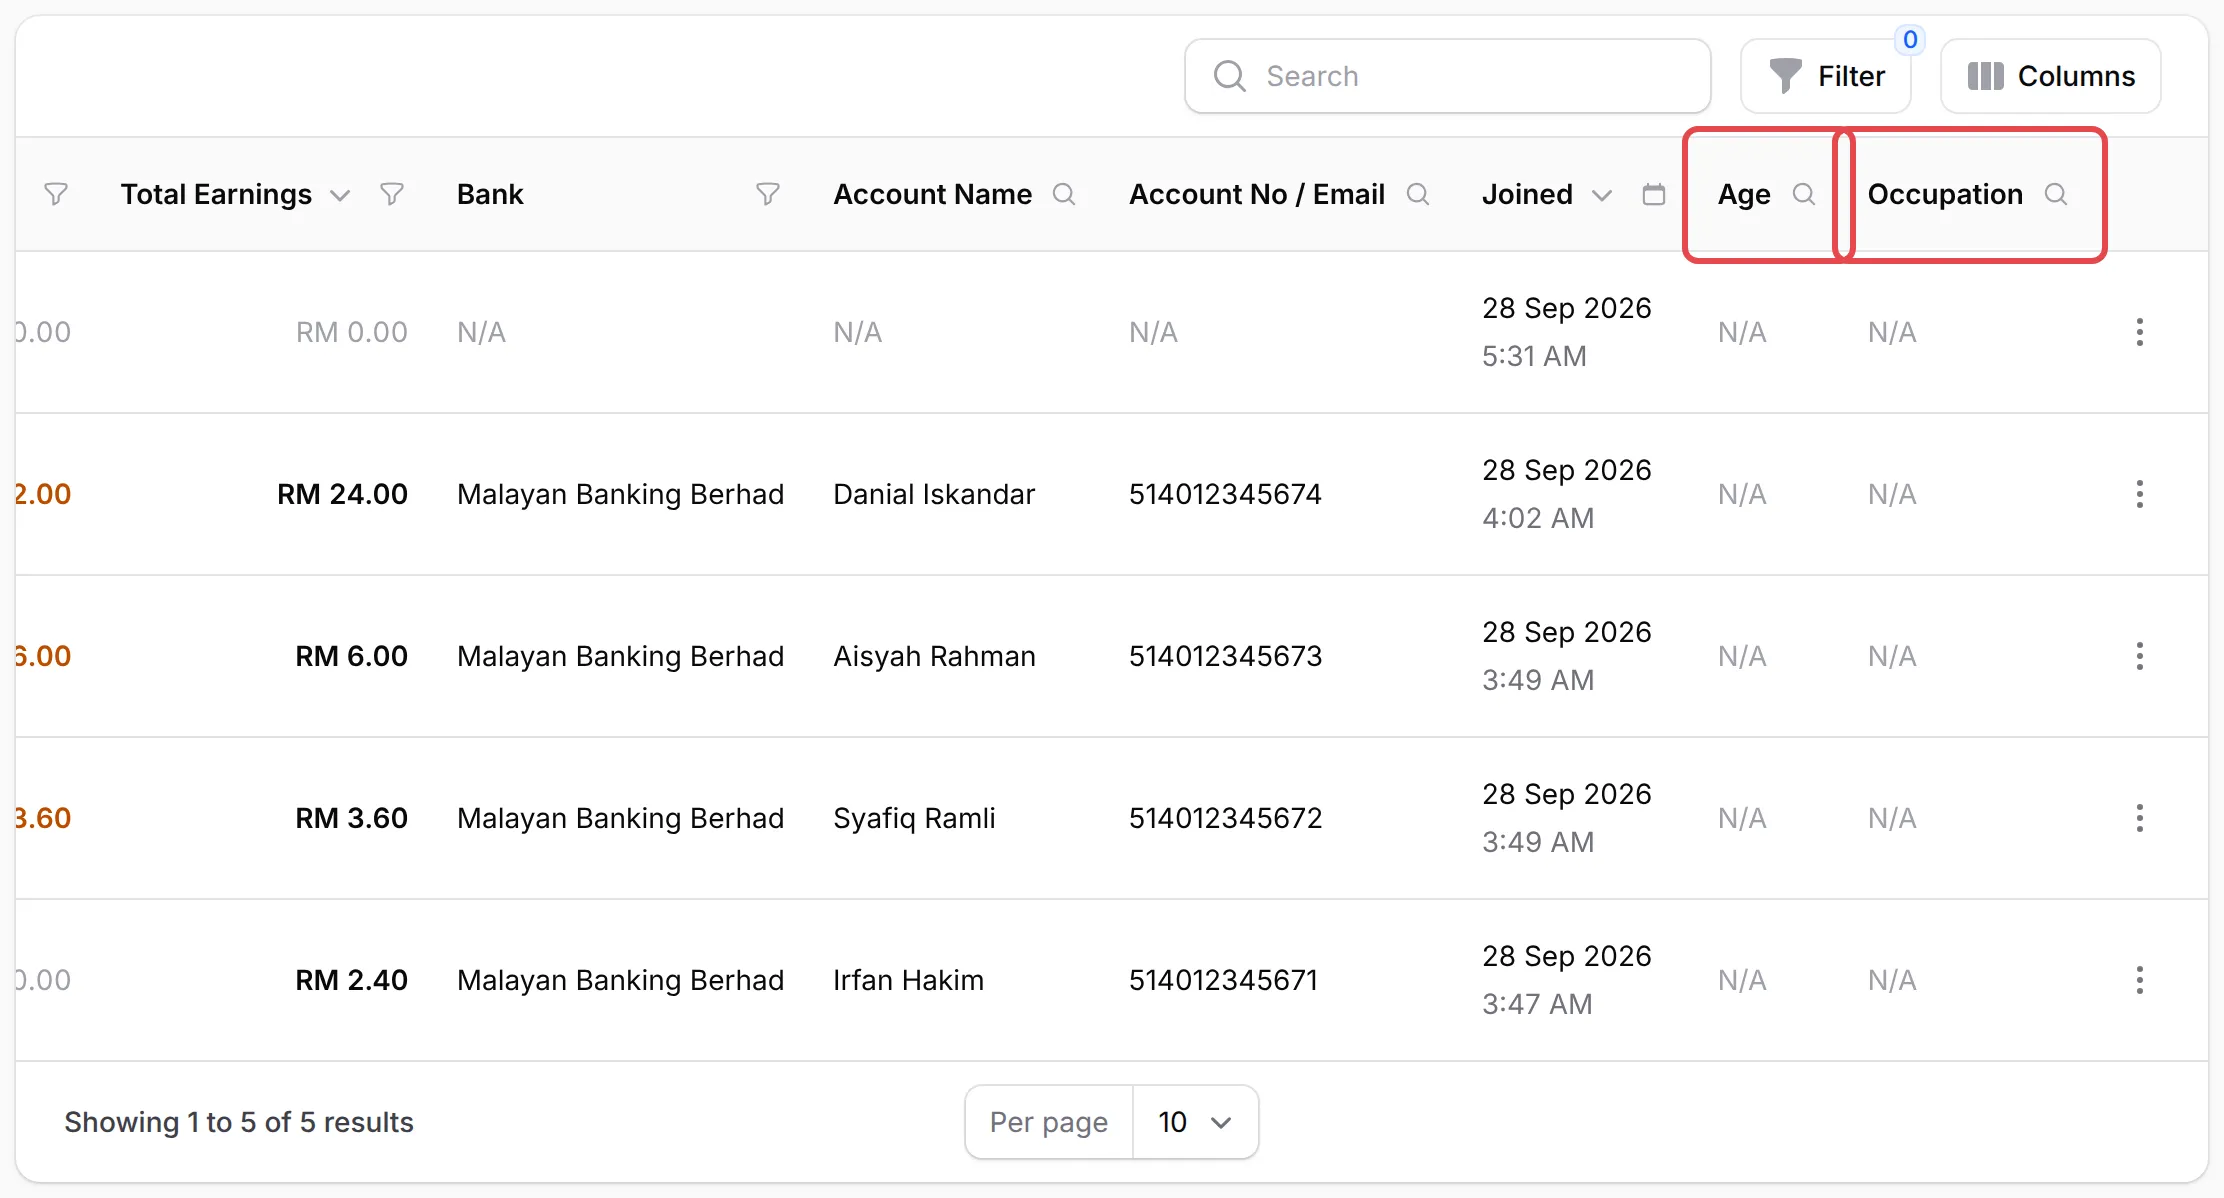The height and width of the screenshot is (1198, 2224).
Task: Select the Syafiq Ramli account name cell
Action: (914, 818)
